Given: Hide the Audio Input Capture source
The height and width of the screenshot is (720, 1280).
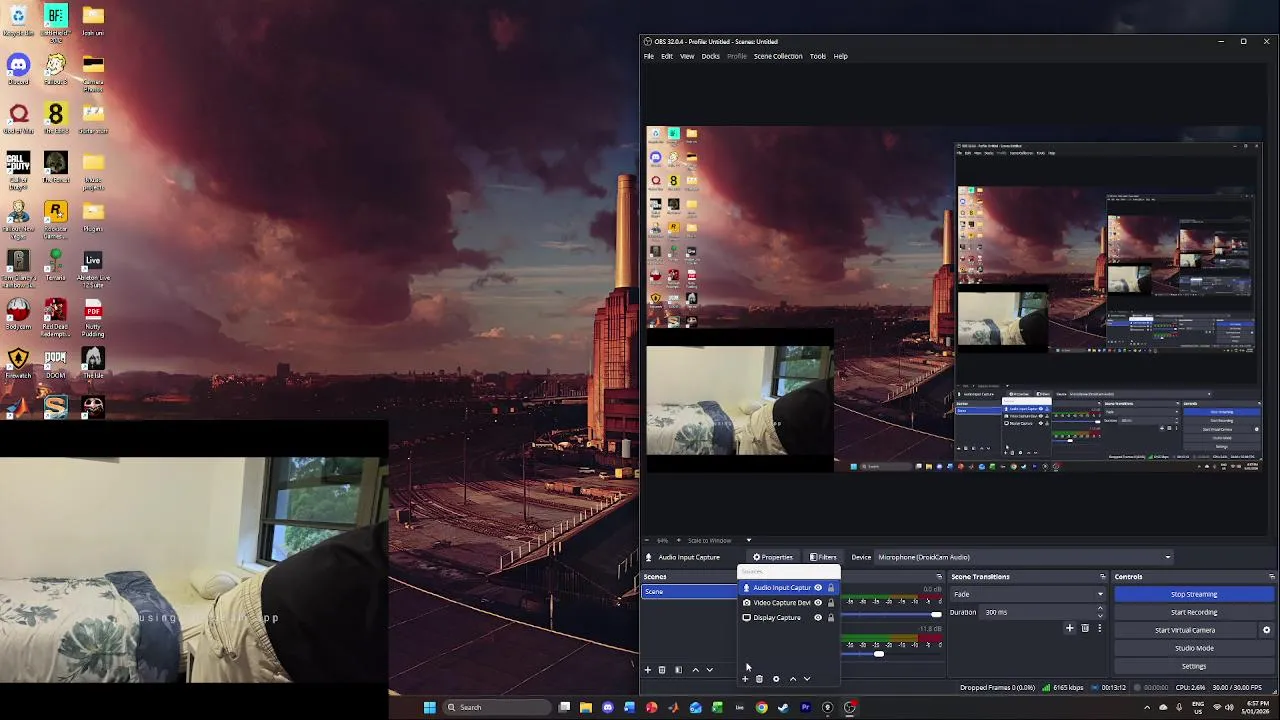Looking at the screenshot, I should tap(818, 588).
